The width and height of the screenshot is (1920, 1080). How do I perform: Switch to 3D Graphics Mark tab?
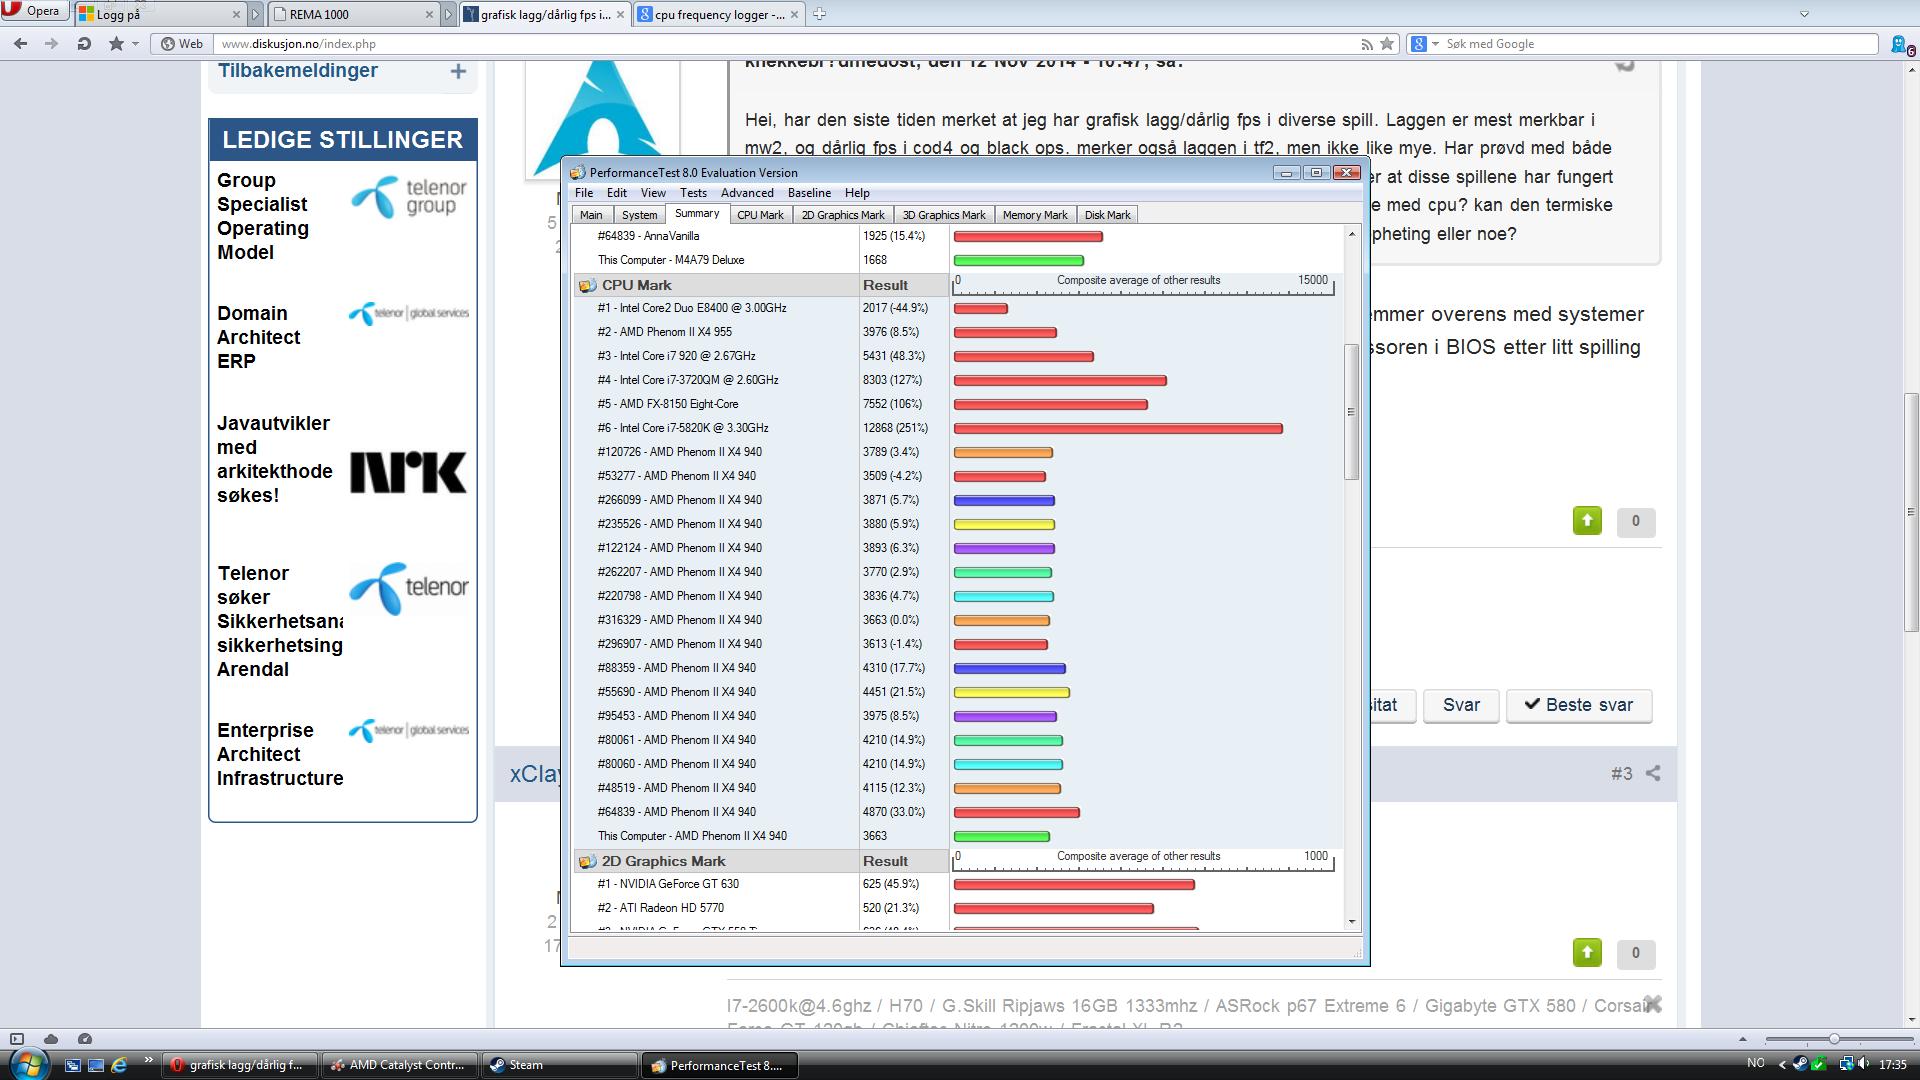[943, 215]
